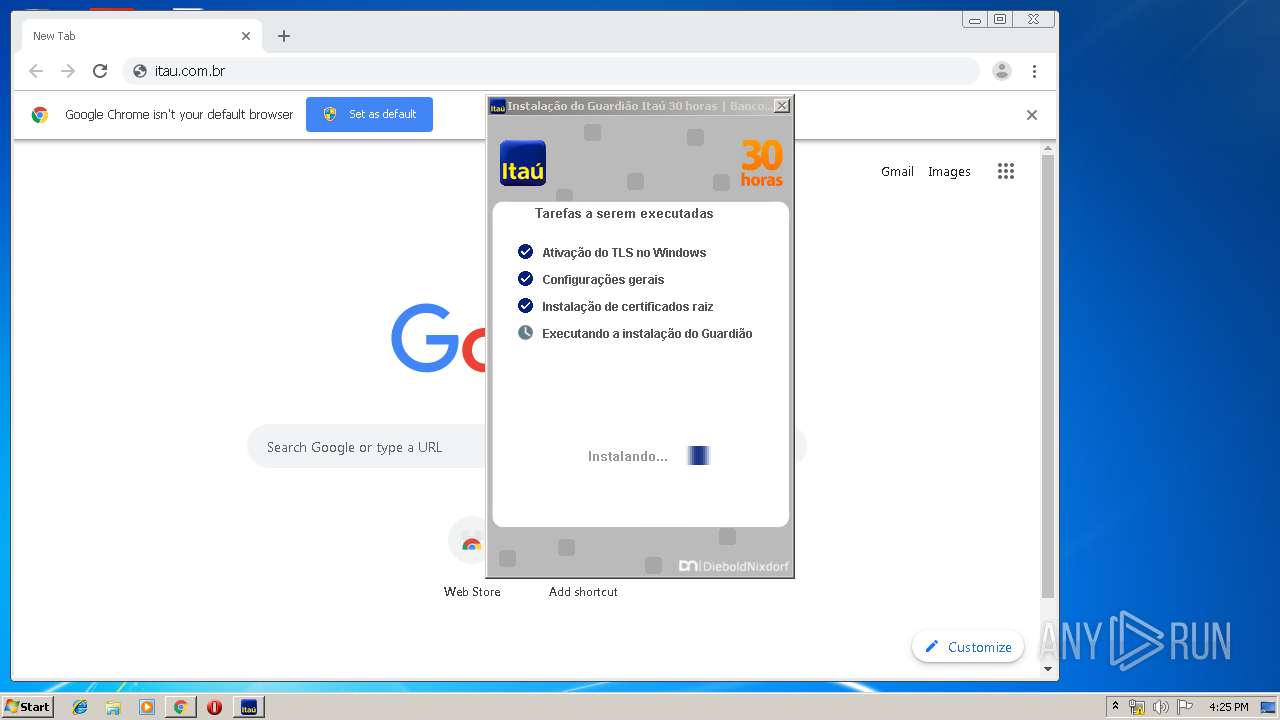Open Google Images link

pyautogui.click(x=949, y=171)
